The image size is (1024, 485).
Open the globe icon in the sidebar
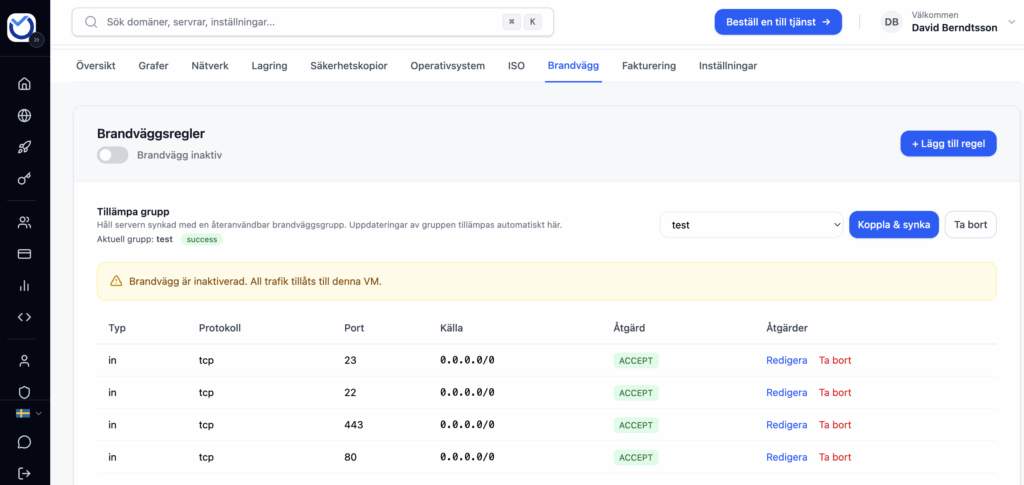pos(25,116)
